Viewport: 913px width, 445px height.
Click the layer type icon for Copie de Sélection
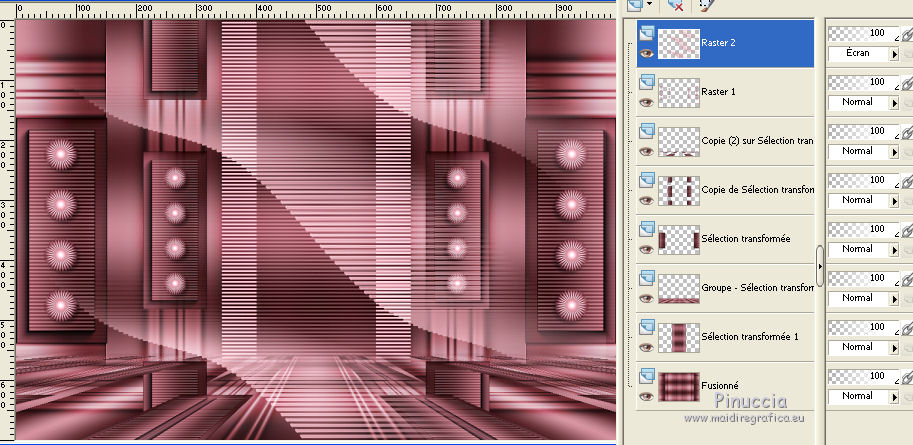pyautogui.click(x=646, y=181)
